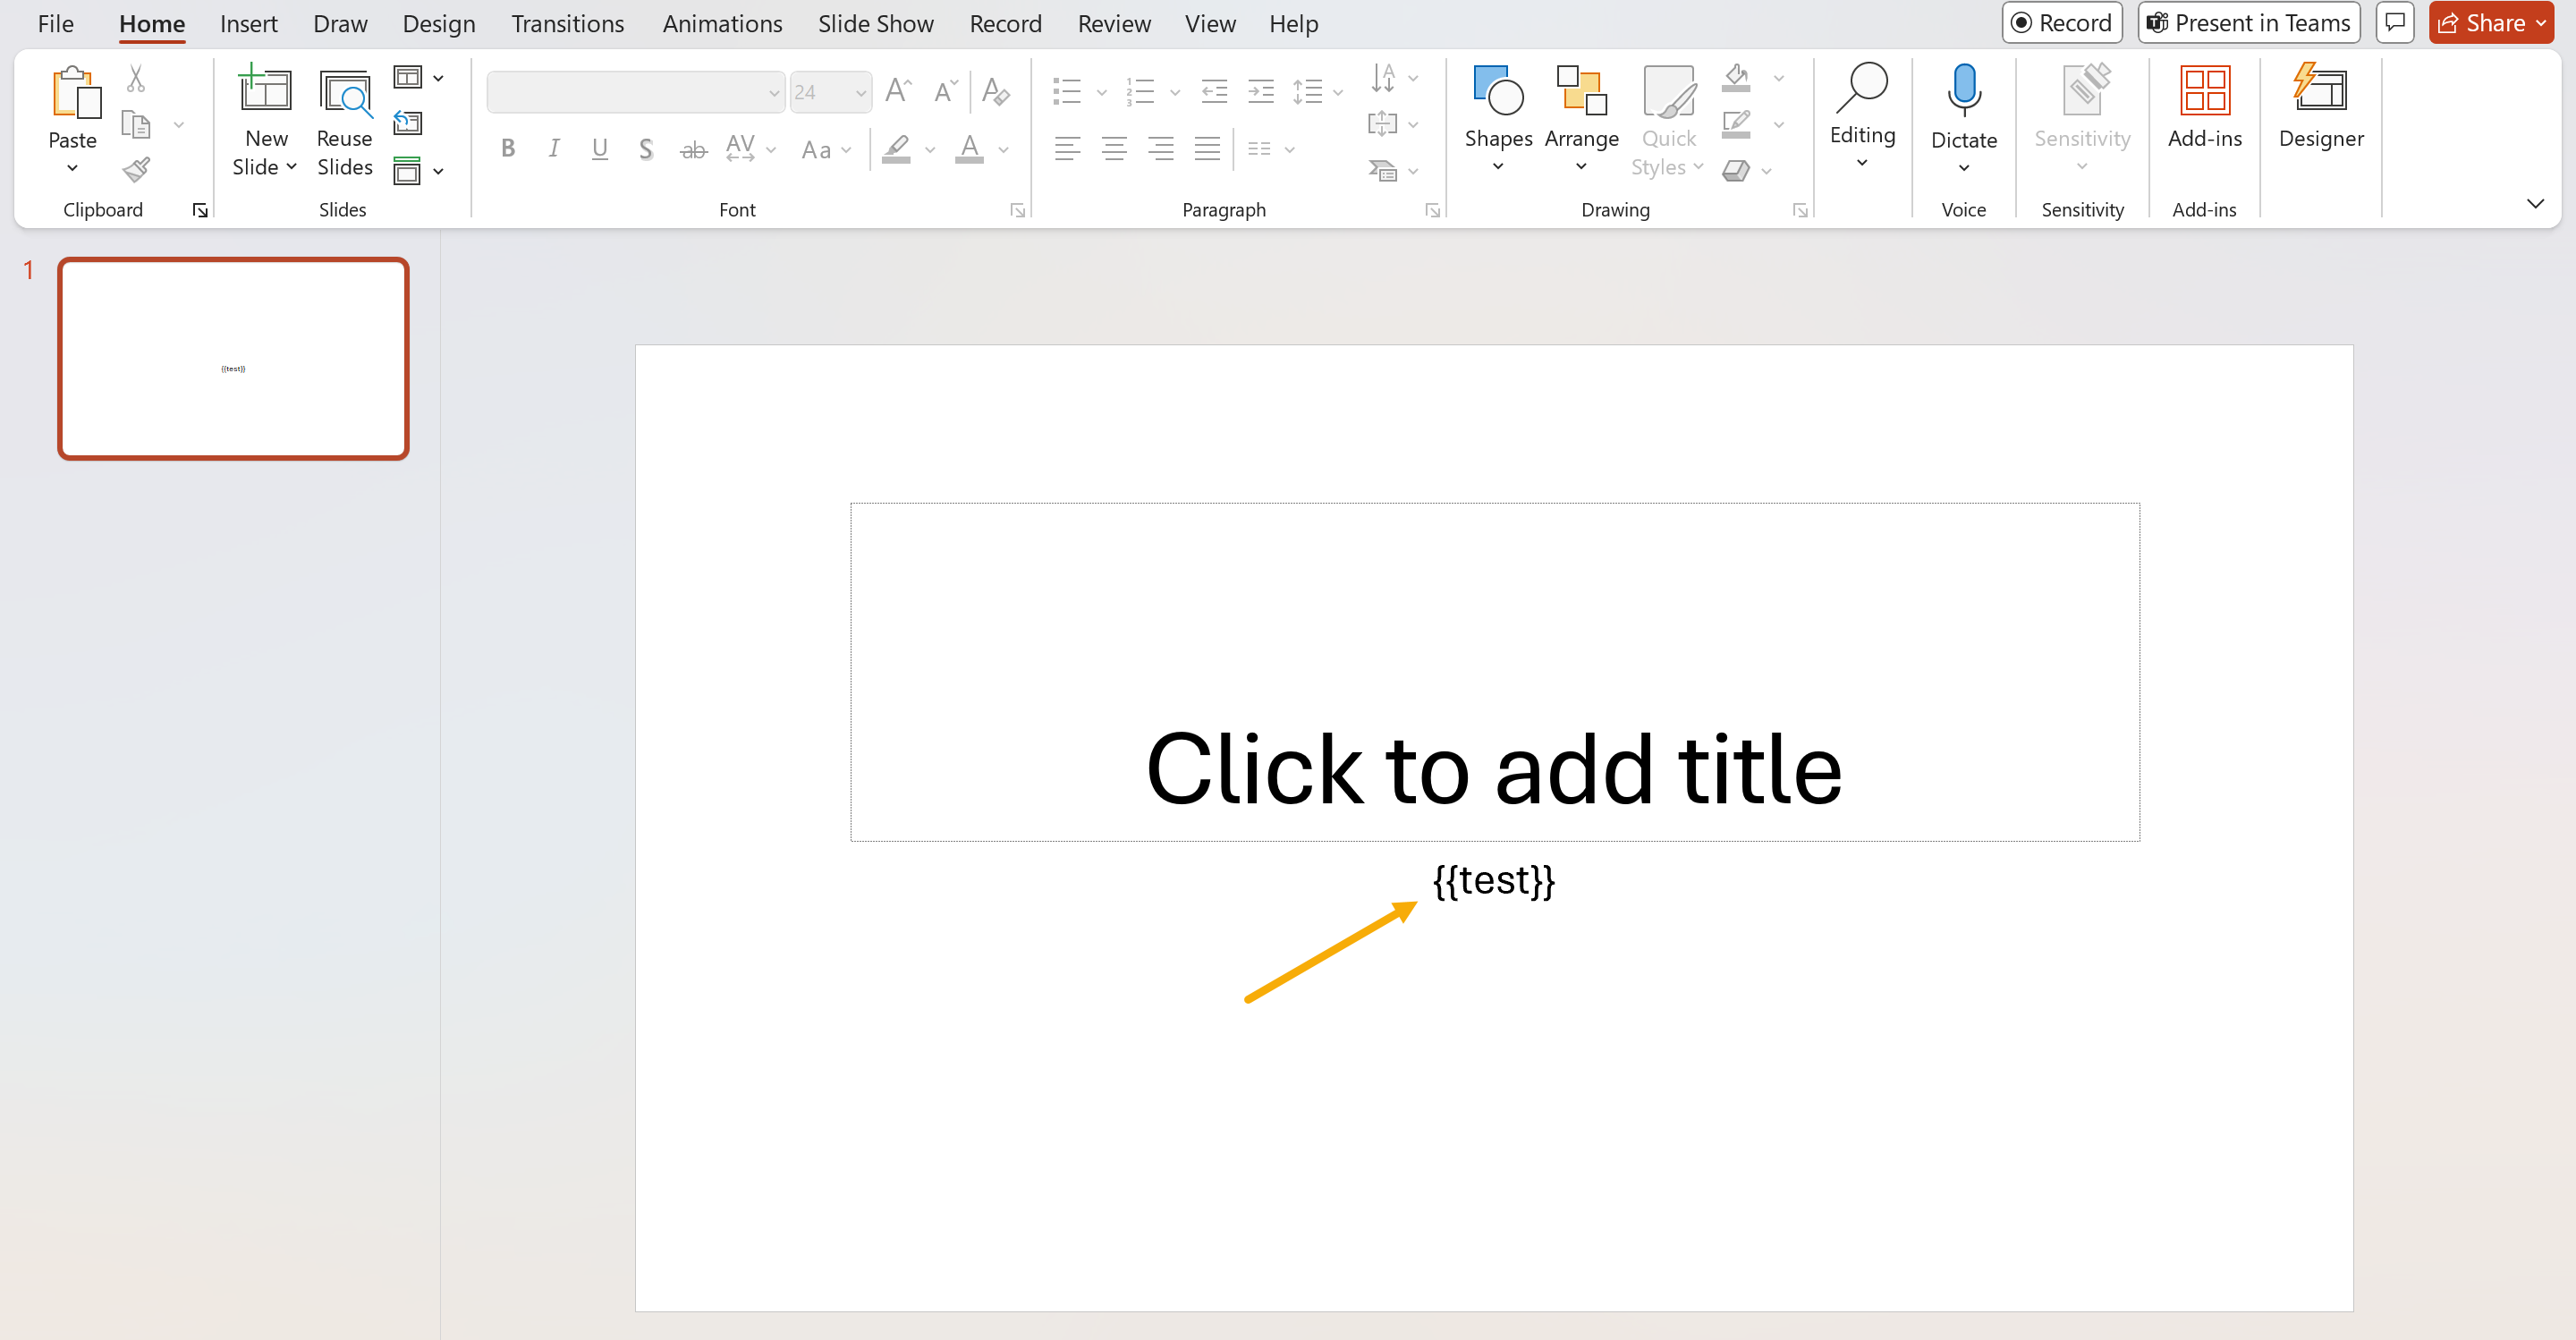Image resolution: width=2576 pixels, height=1340 pixels.
Task: Select slide 1 thumbnail
Action: pyautogui.click(x=233, y=359)
